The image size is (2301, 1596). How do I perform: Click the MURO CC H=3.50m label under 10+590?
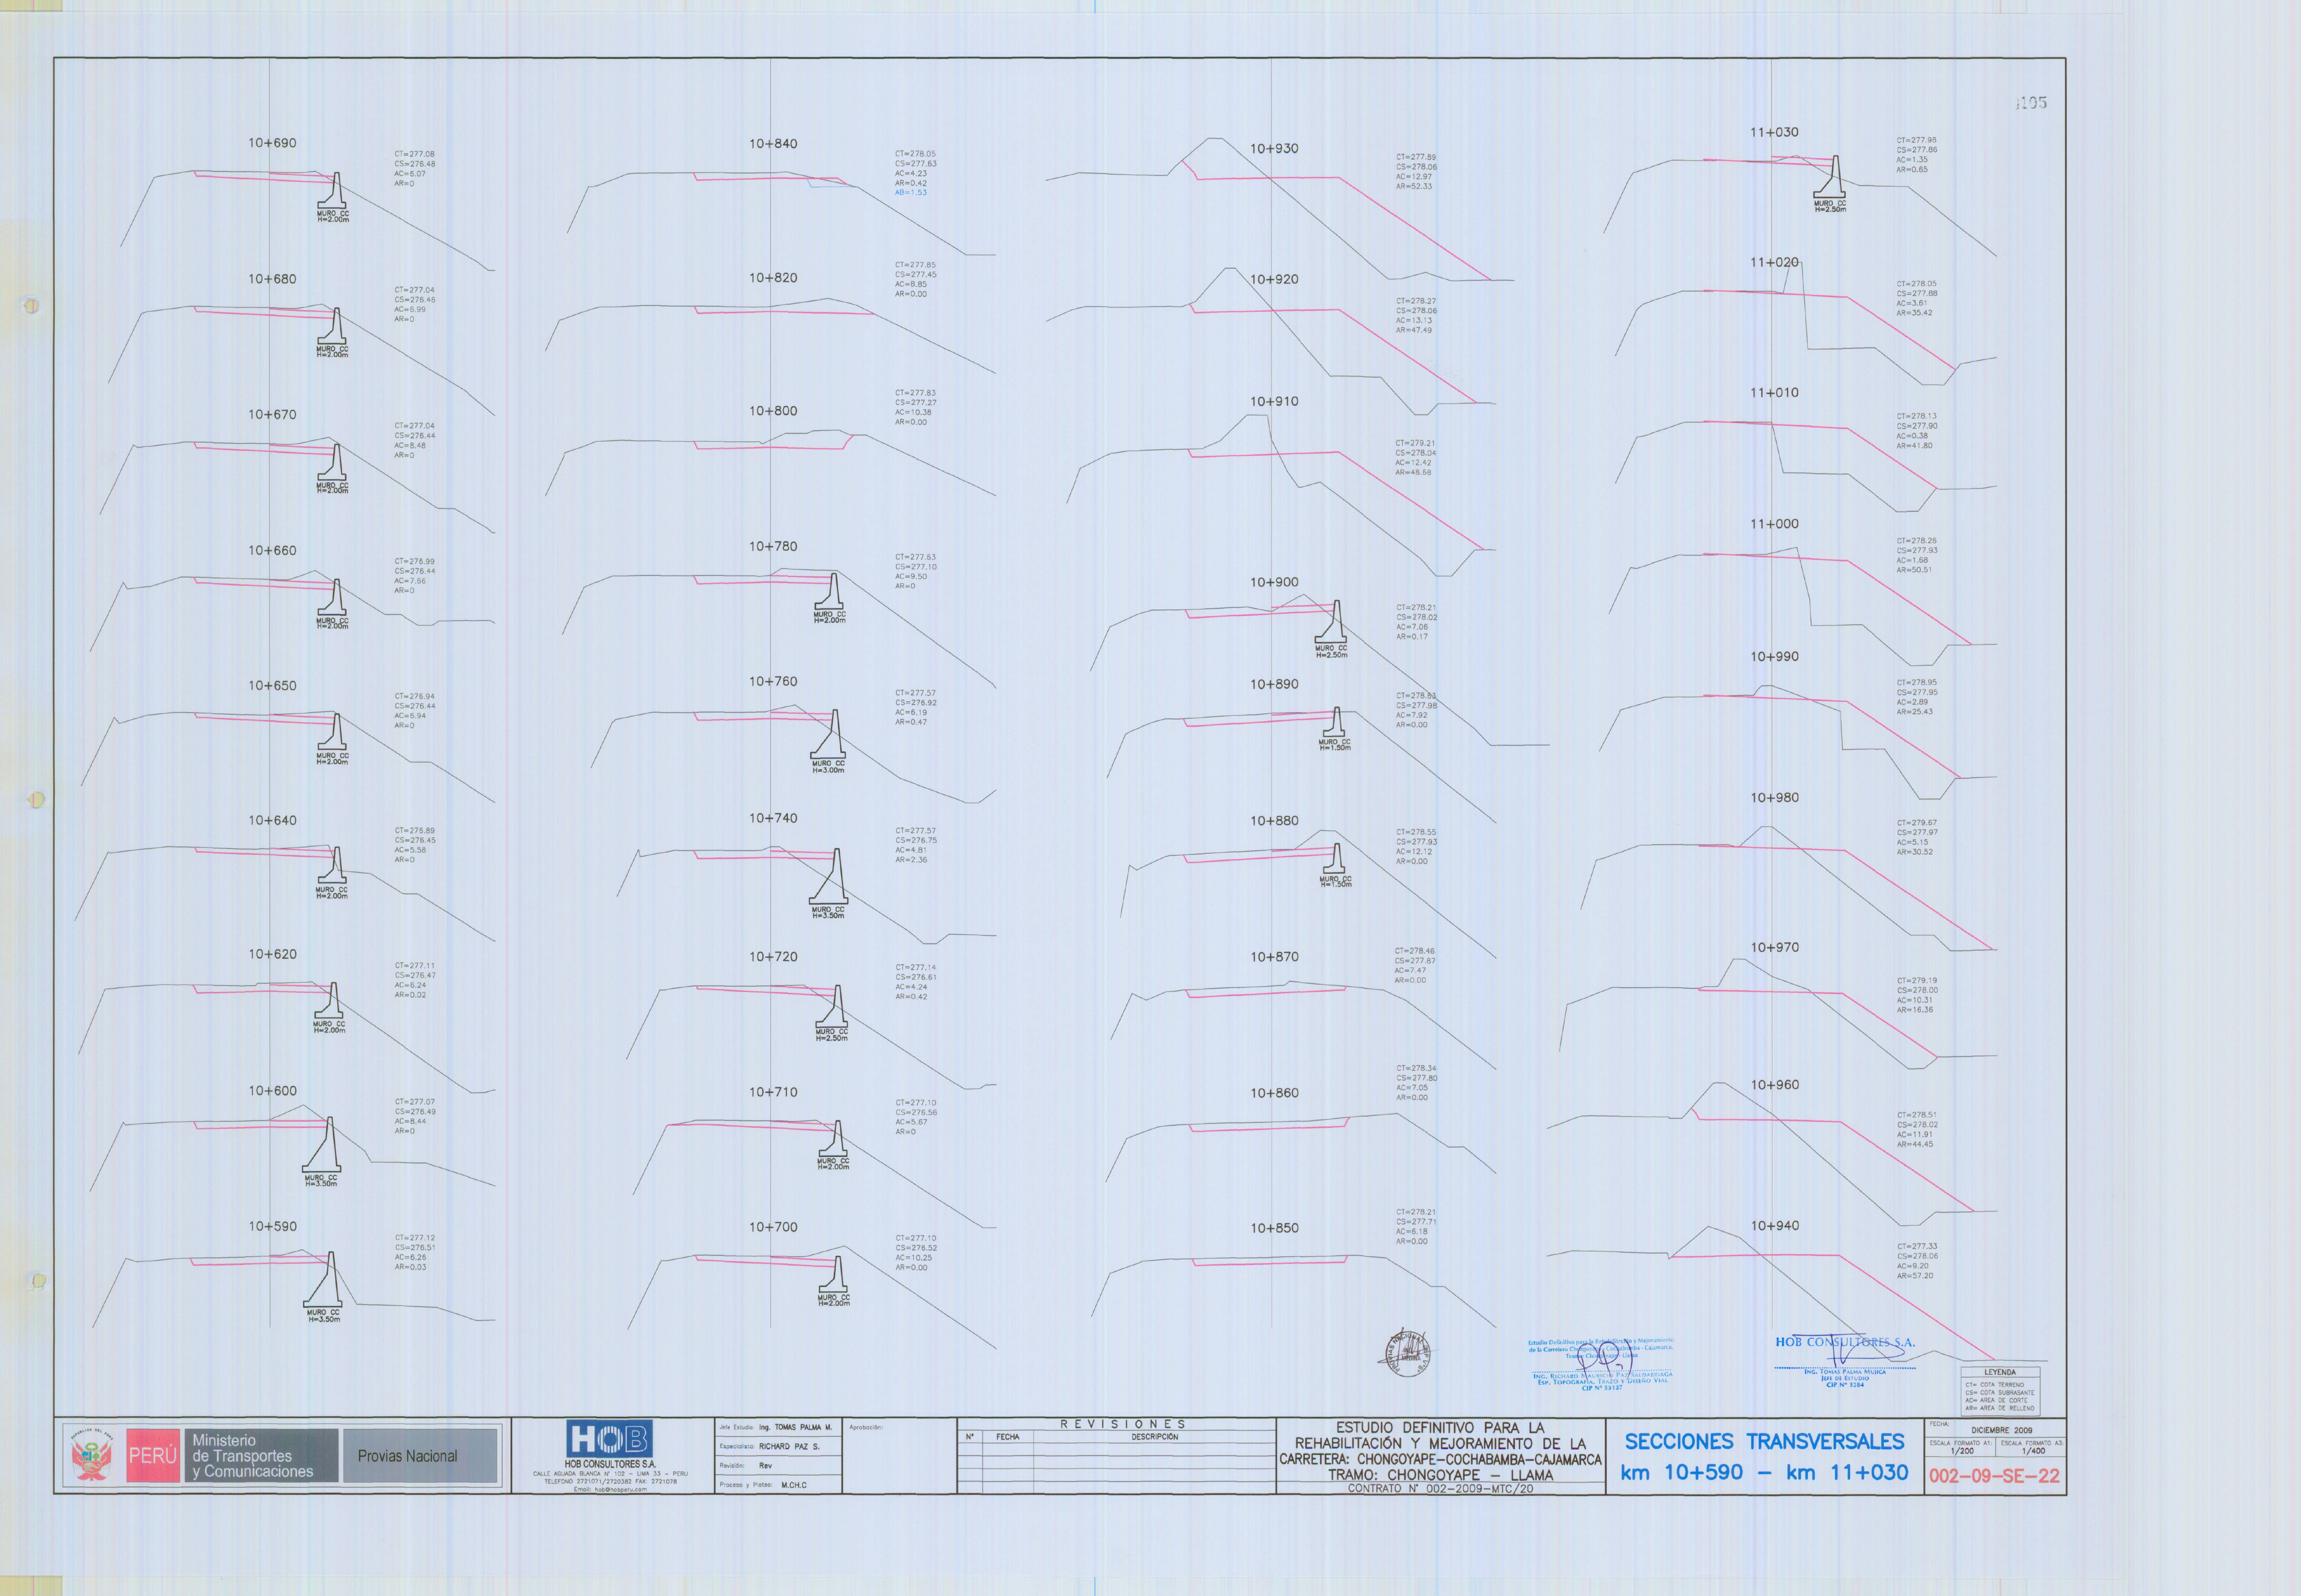323,1316
